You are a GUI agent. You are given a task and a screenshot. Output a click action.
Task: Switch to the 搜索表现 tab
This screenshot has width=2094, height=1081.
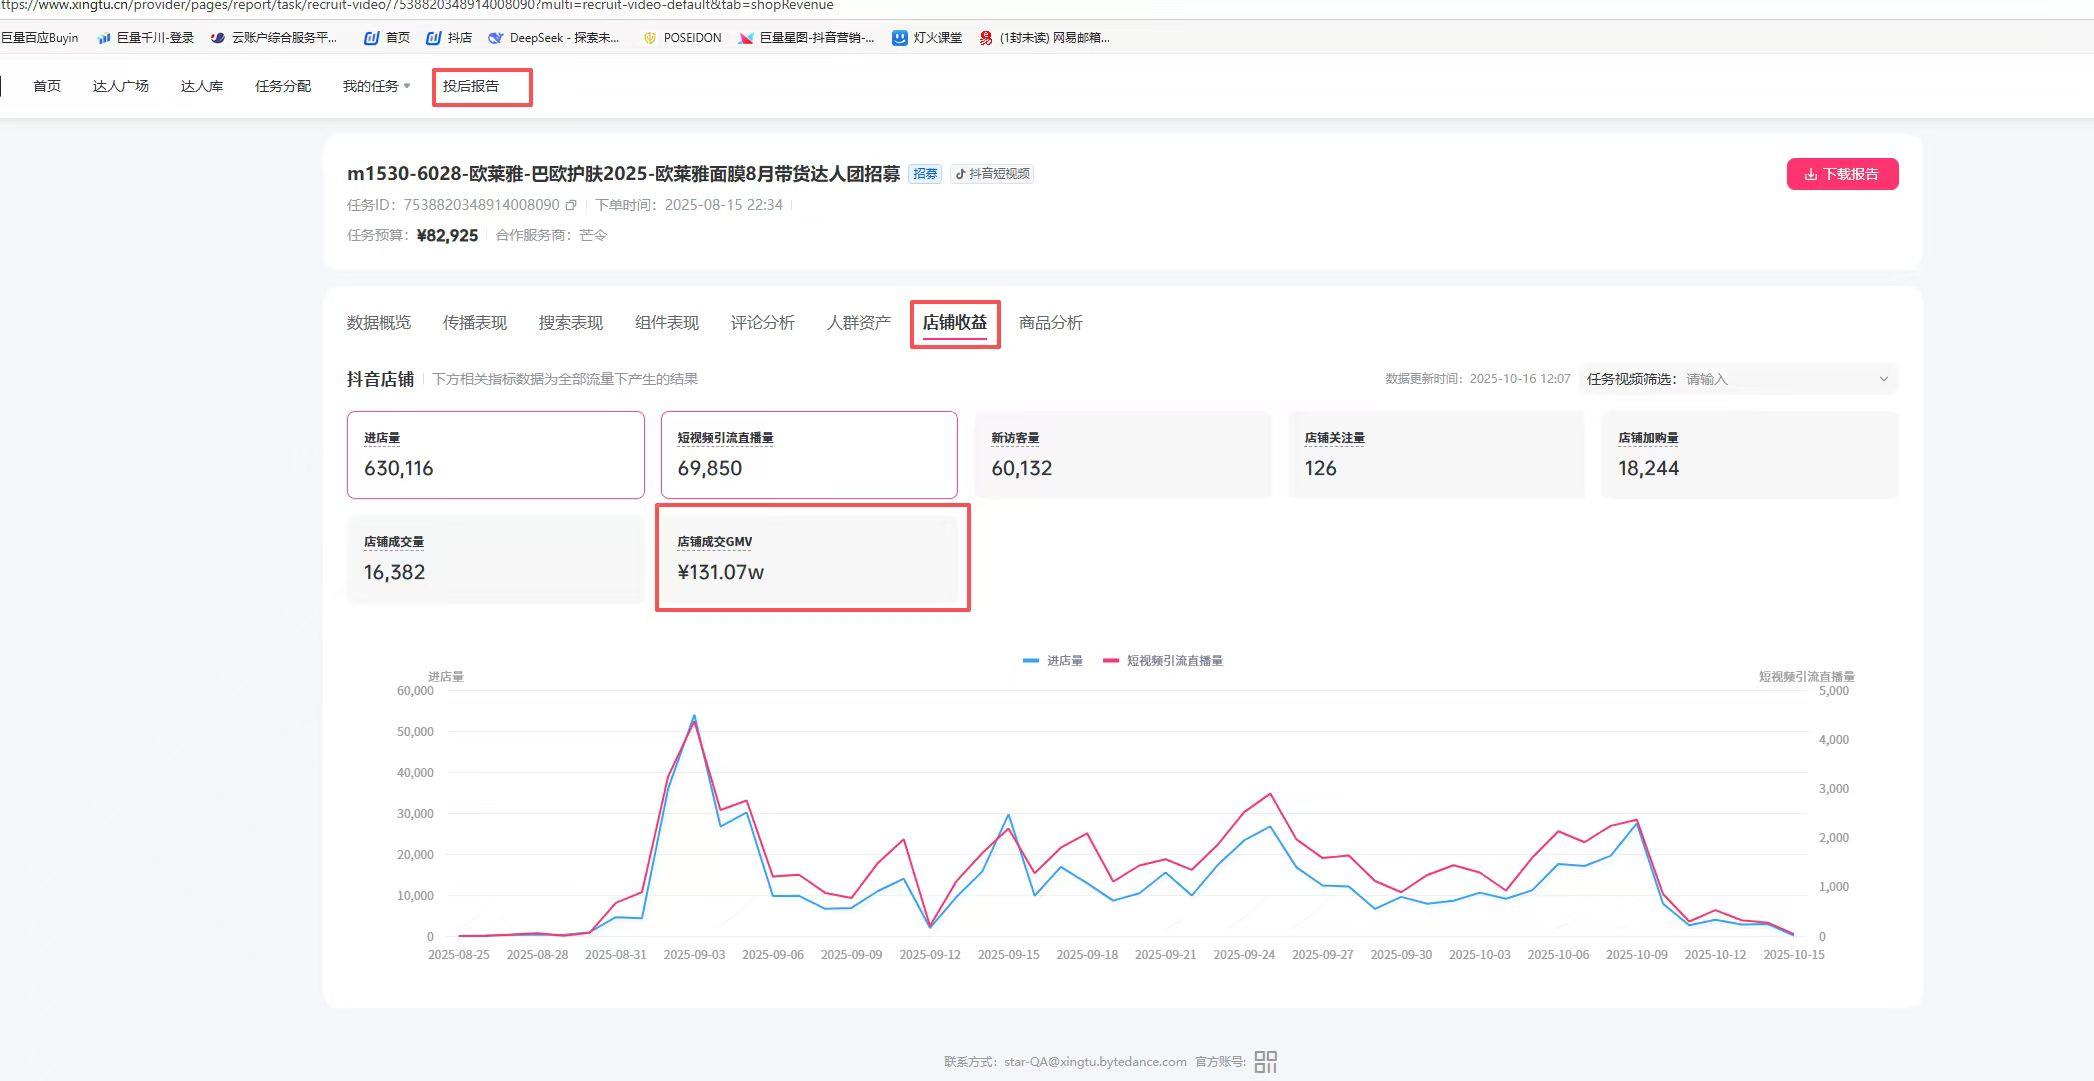[571, 323]
